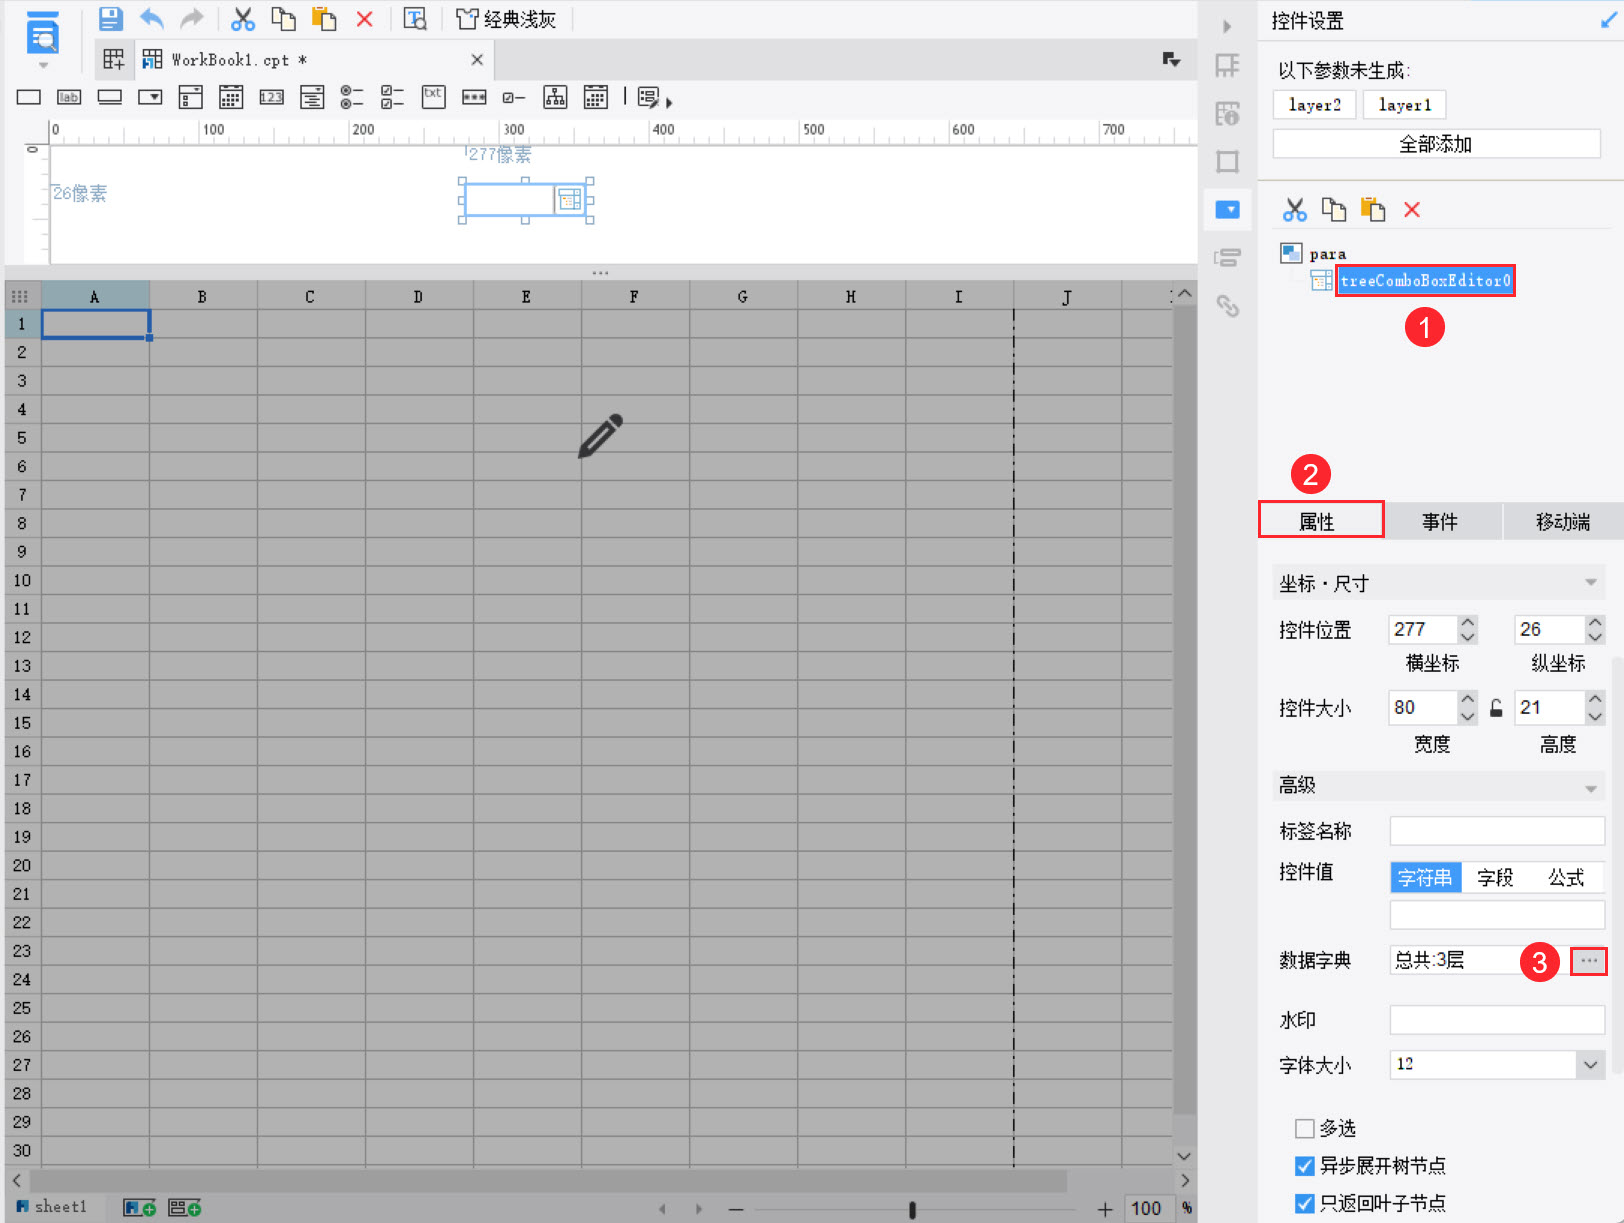Click the Cut icon in widget settings panel

tap(1295, 209)
